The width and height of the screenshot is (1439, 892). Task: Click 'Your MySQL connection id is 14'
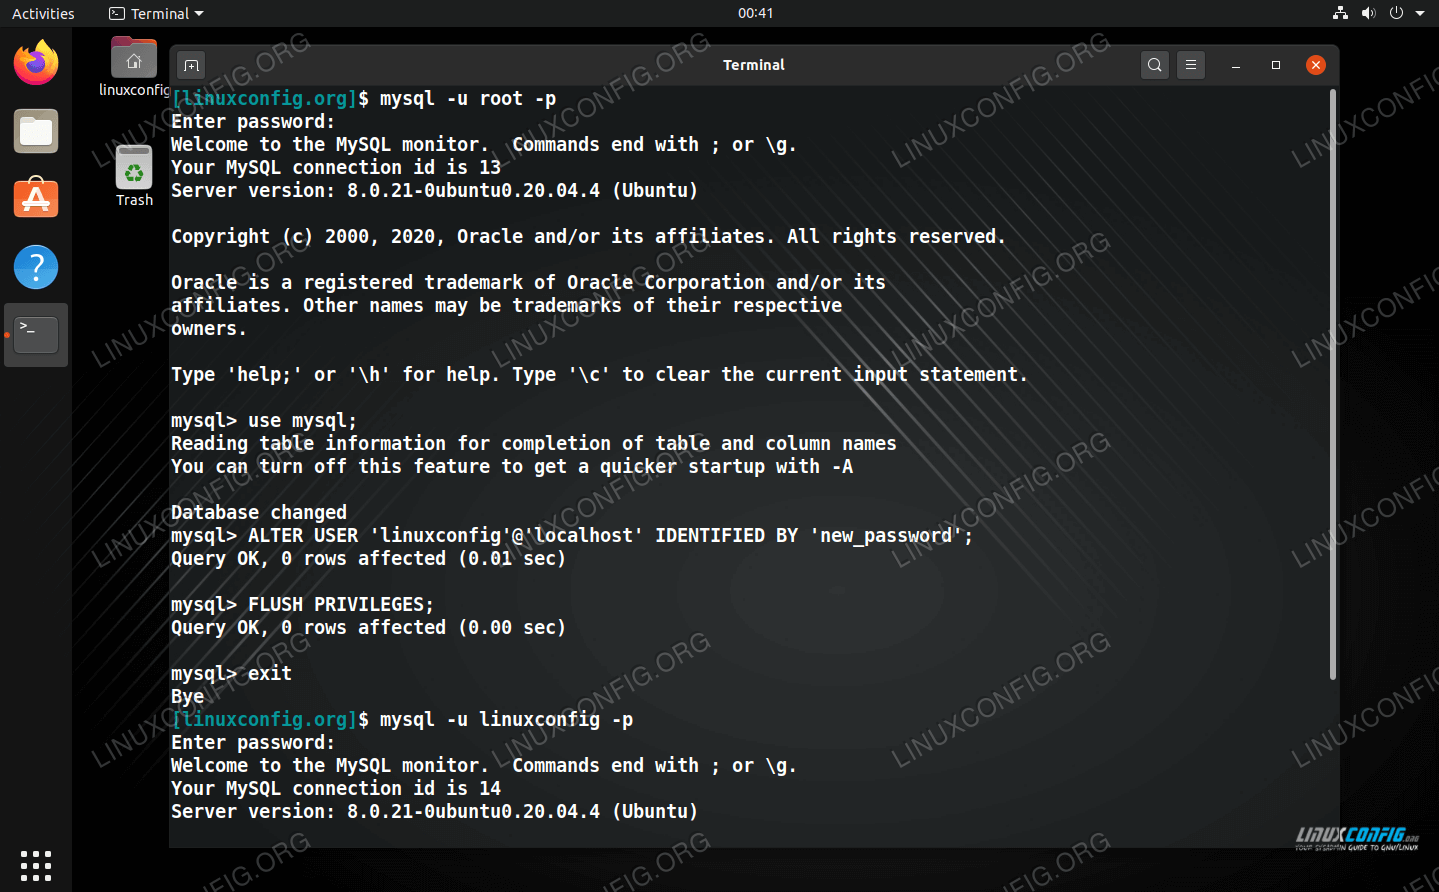click(336, 789)
